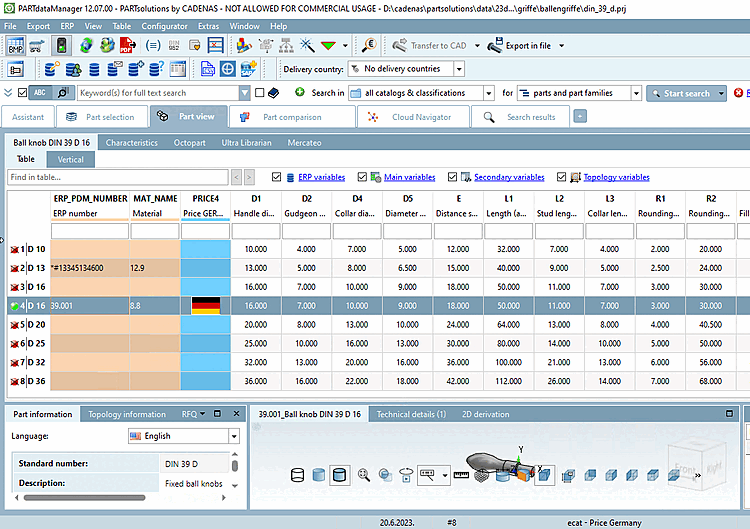Click the Topology variables link
Viewport: 750px width, 529px height.
616,177
